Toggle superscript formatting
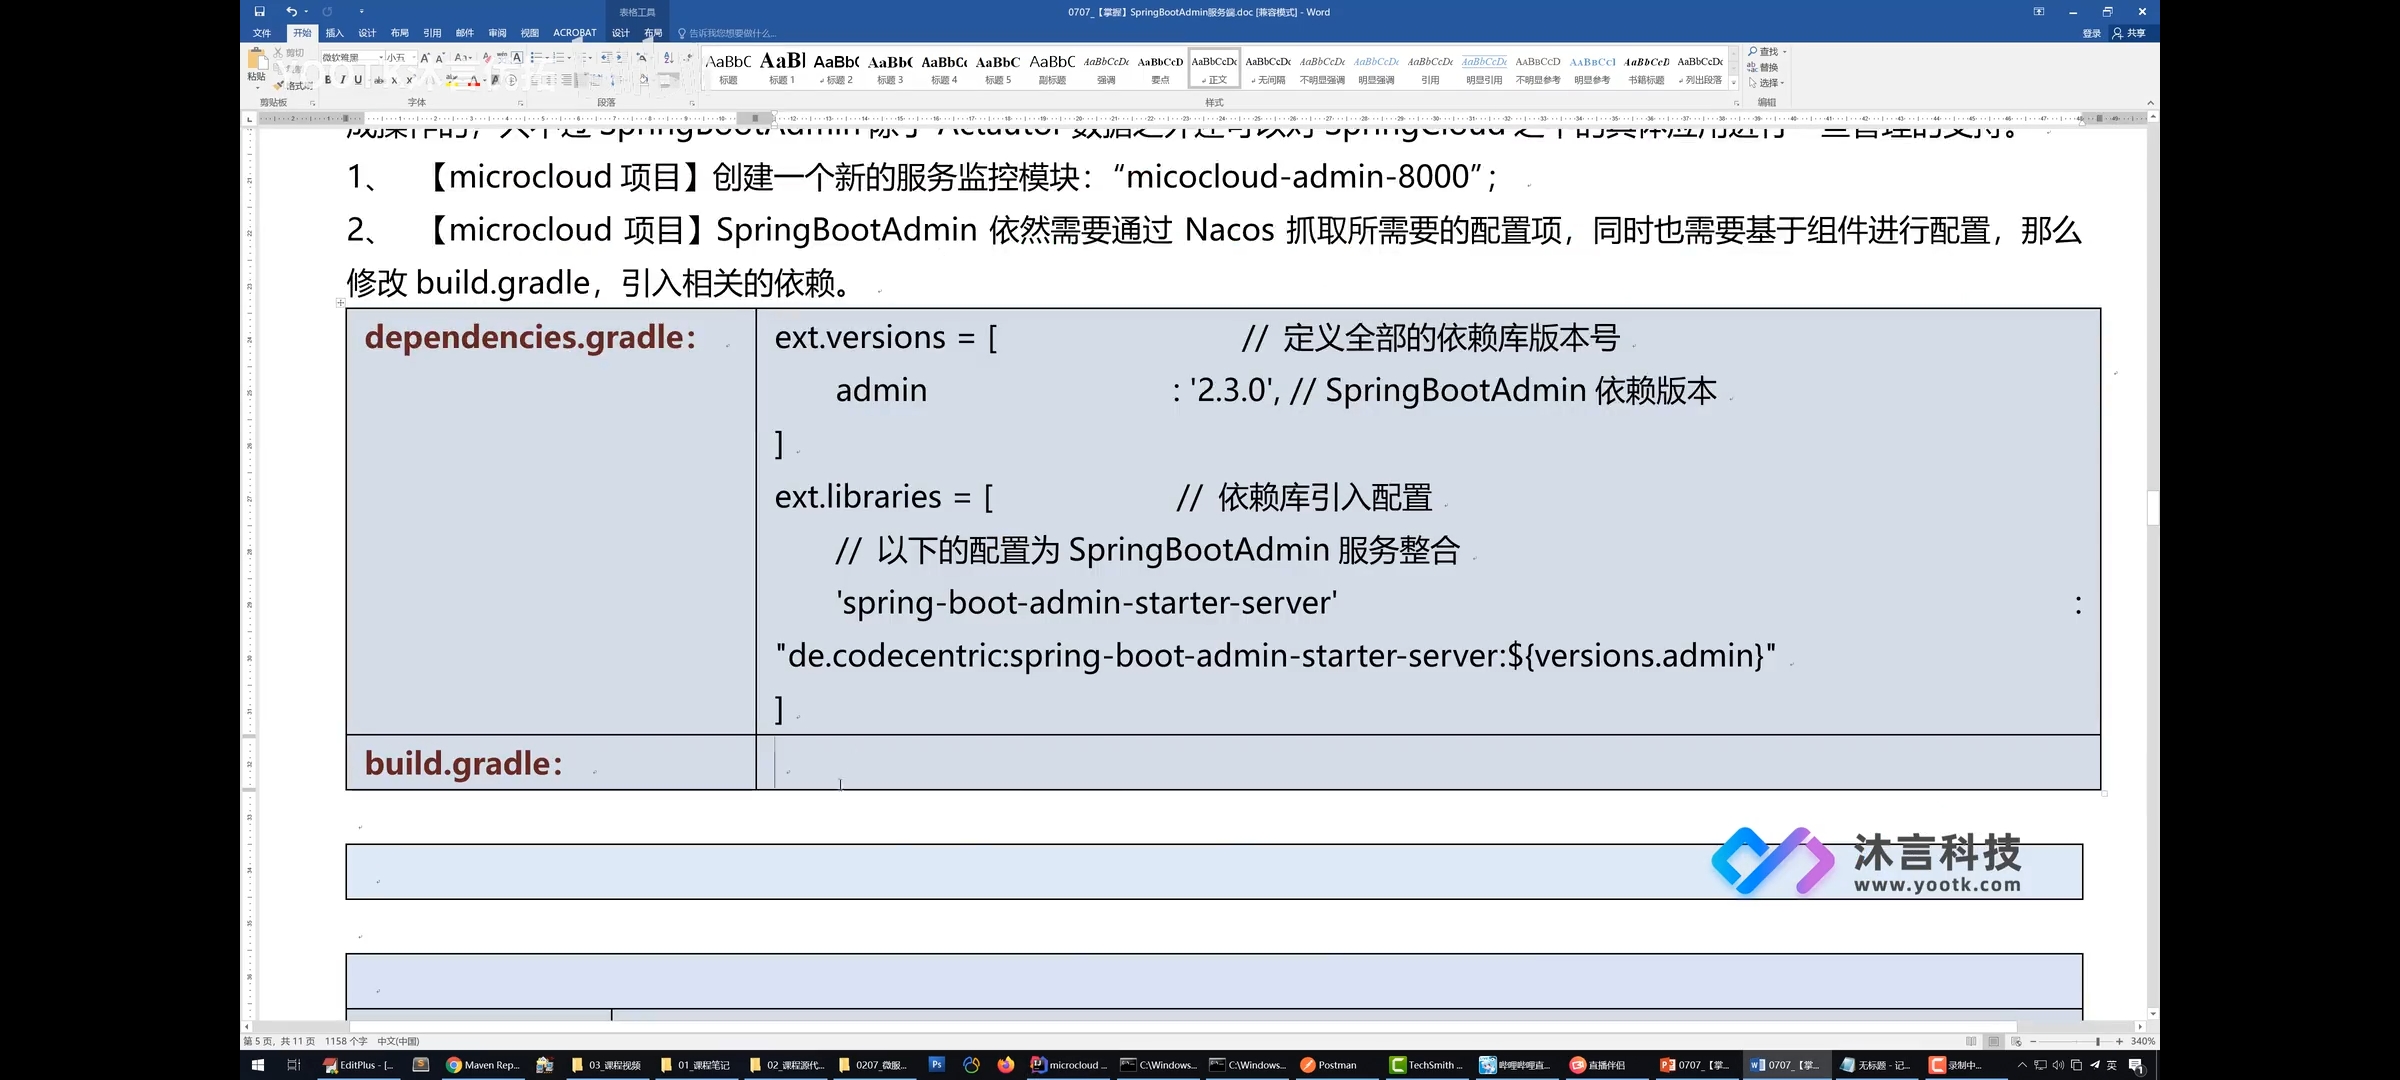2400x1080 pixels. coord(410,80)
